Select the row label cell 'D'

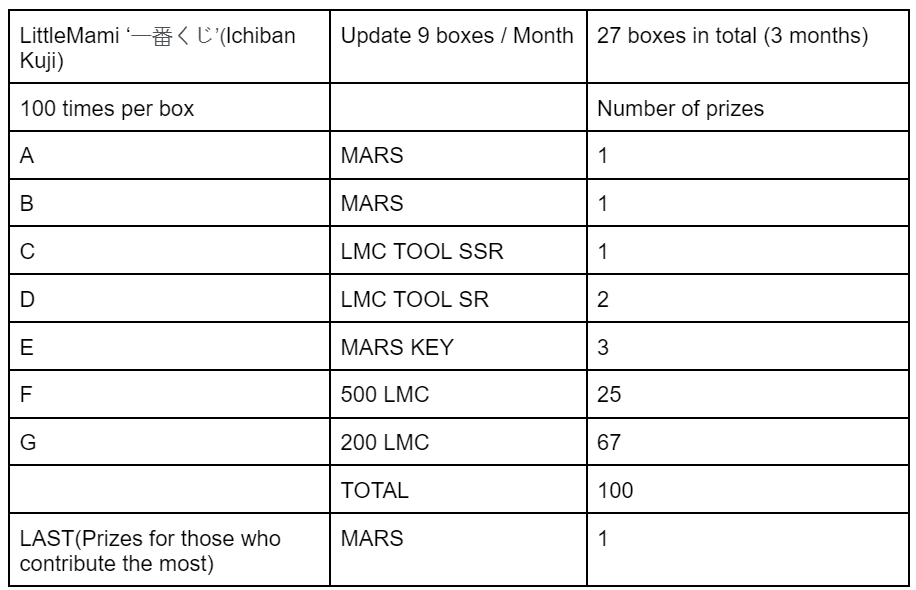pos(169,299)
